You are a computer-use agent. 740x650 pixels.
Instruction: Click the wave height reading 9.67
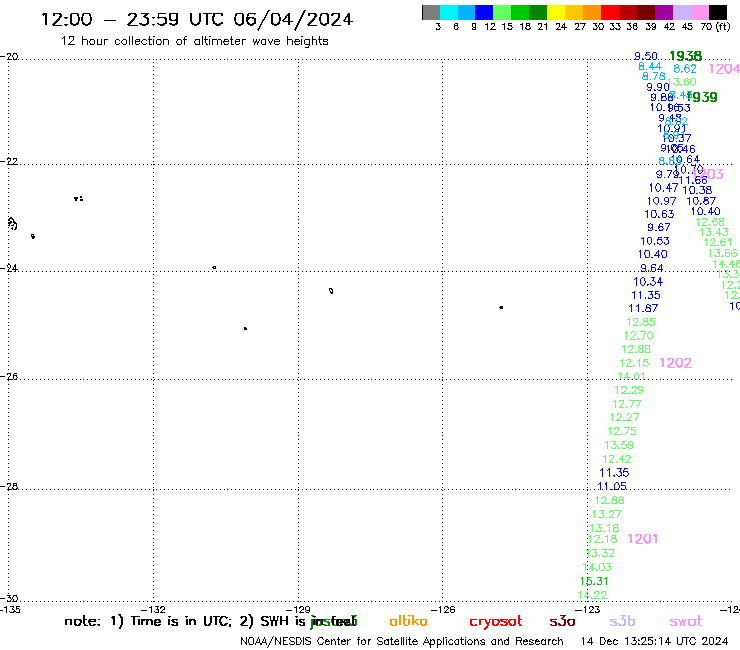(x=658, y=227)
